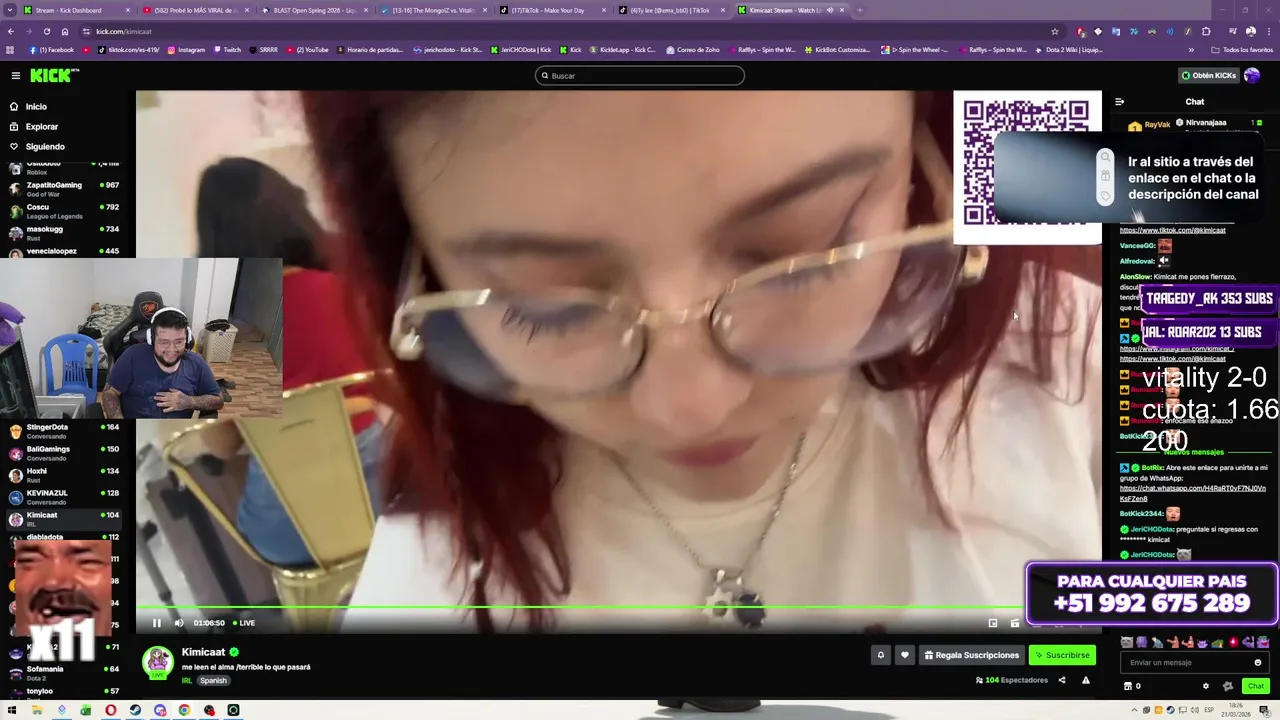Open Inicio in the sidebar
The image size is (1280, 720).
click(x=36, y=106)
